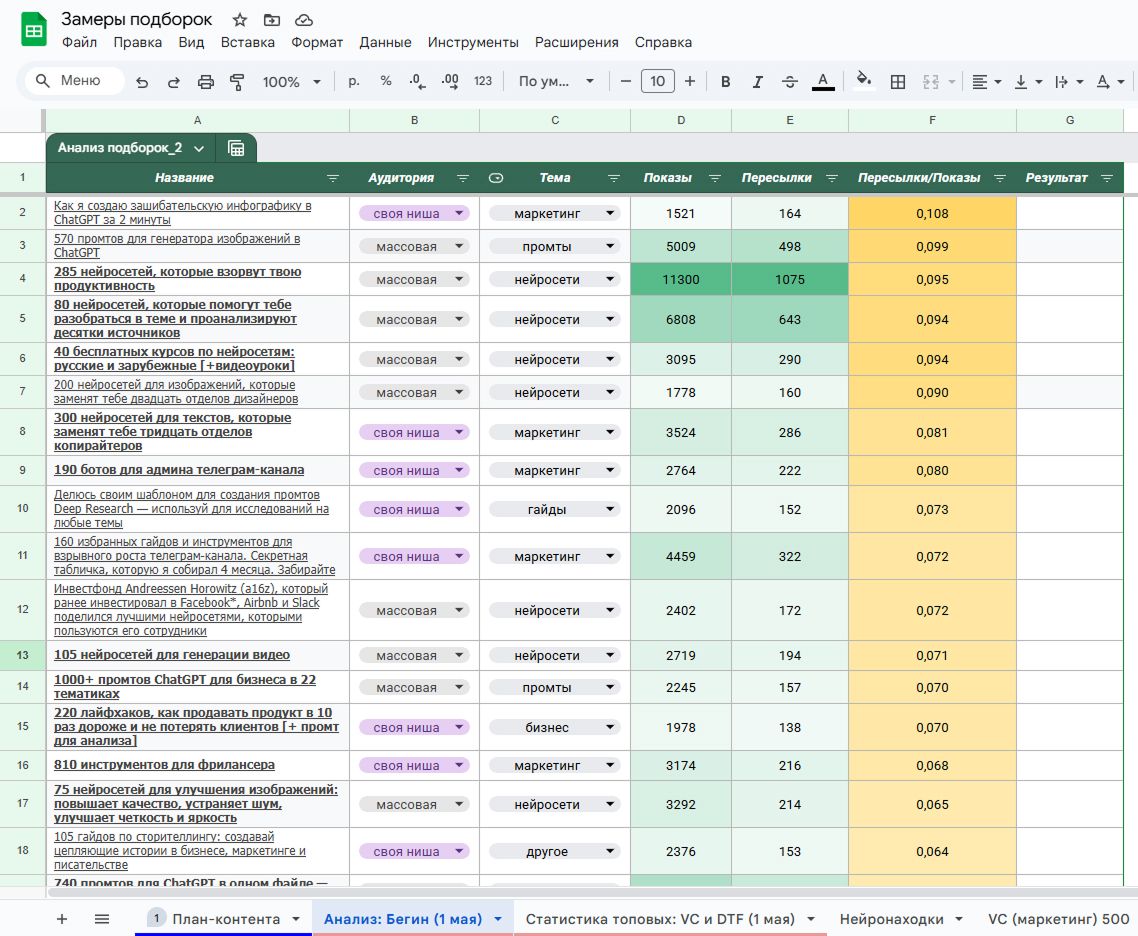Click the Add sheet plus button

pos(62,919)
